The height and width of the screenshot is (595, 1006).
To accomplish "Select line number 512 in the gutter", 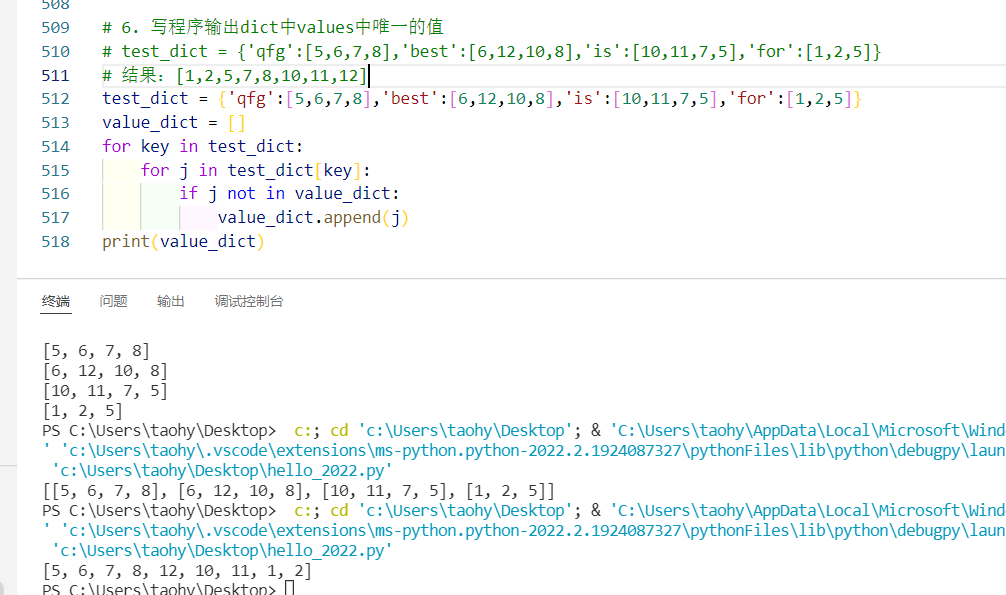I will pyautogui.click(x=56, y=98).
